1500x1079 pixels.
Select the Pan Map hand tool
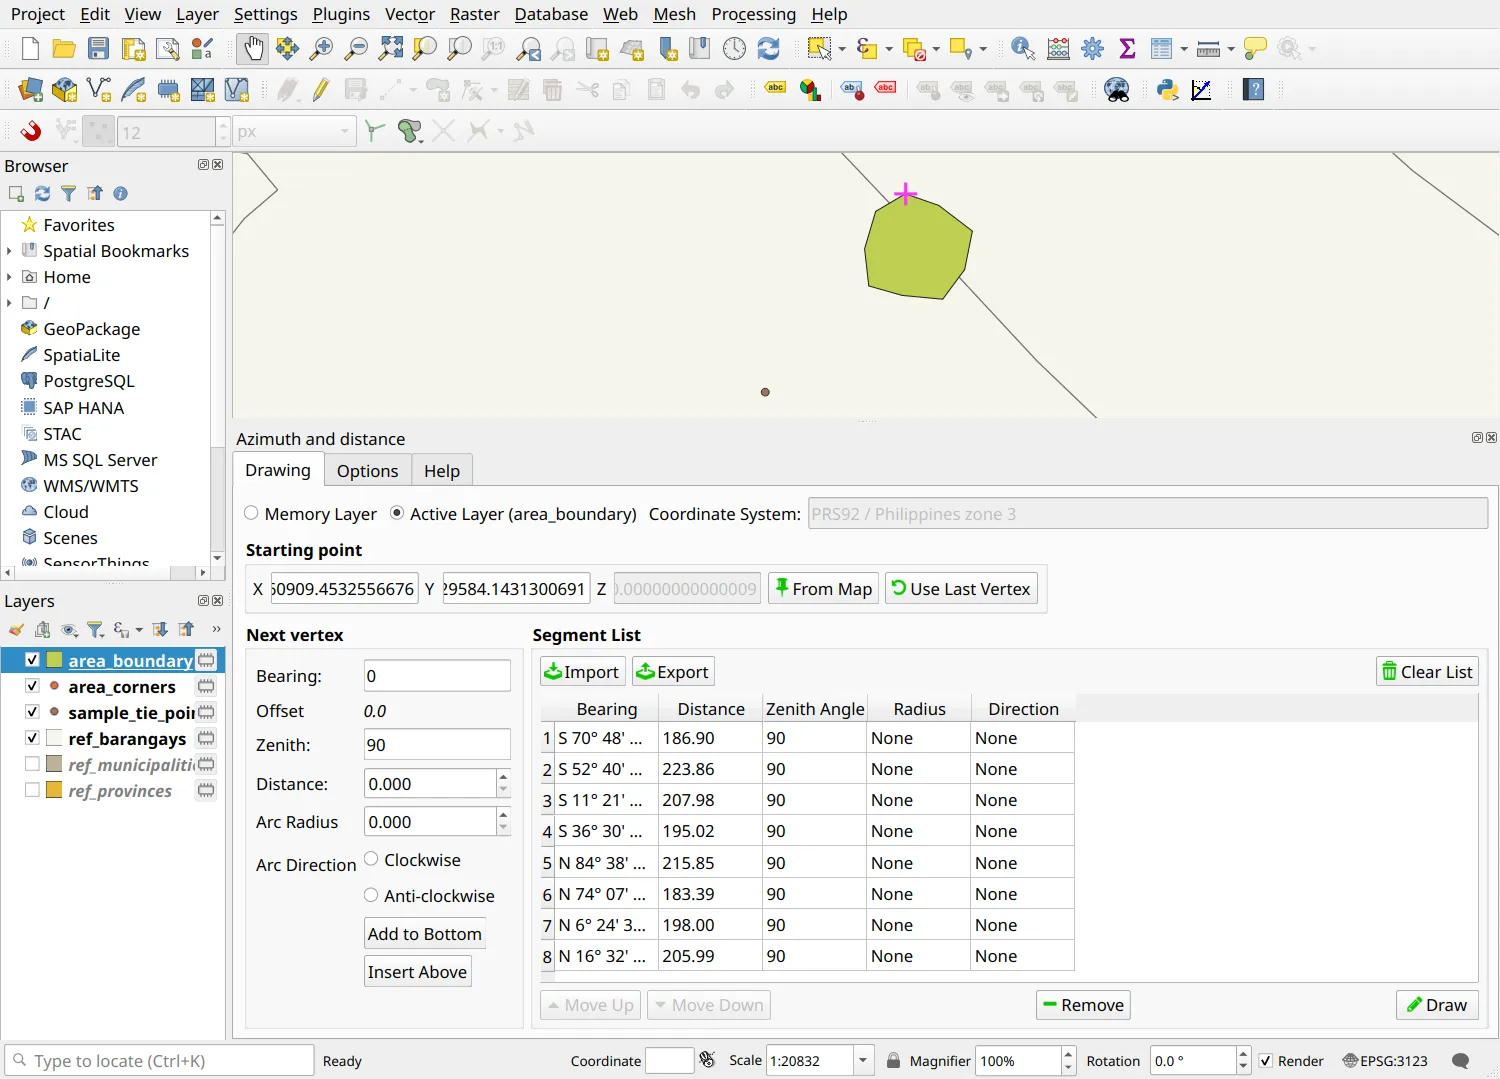click(x=253, y=48)
